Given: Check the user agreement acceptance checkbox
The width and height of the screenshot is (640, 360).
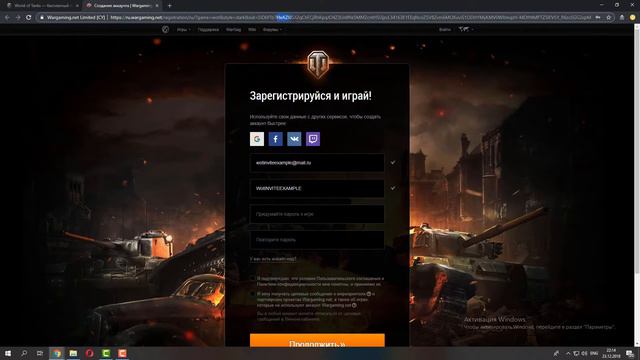Looking at the screenshot, I should pos(252,278).
